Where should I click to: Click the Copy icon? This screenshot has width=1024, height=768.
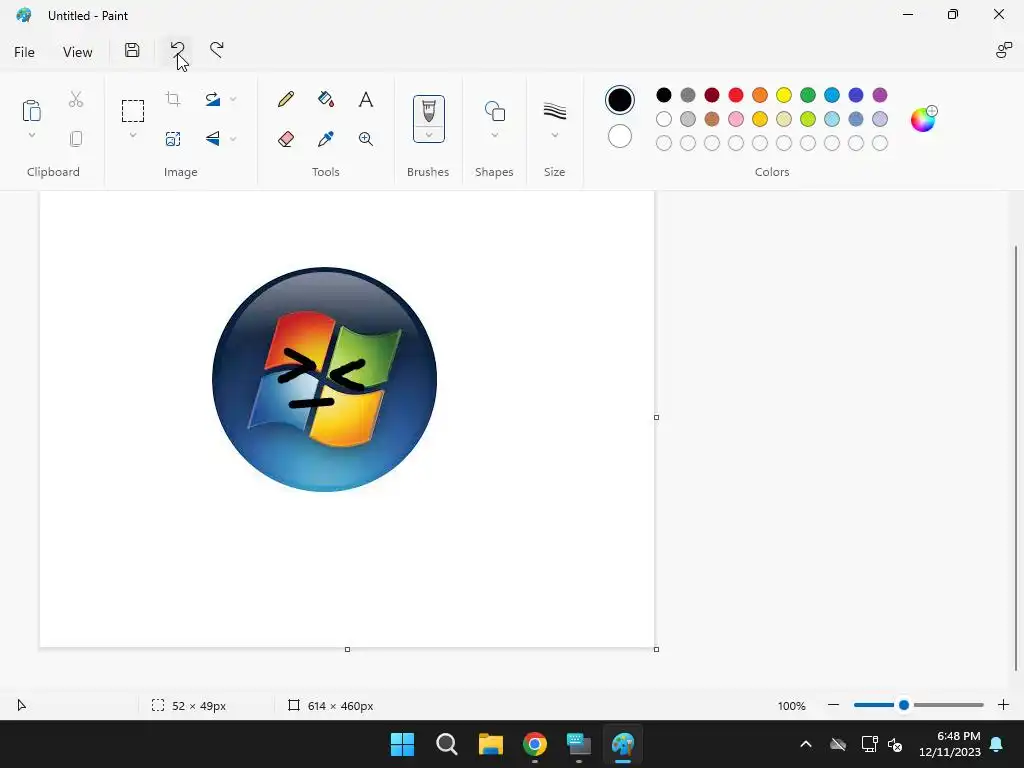pos(76,138)
